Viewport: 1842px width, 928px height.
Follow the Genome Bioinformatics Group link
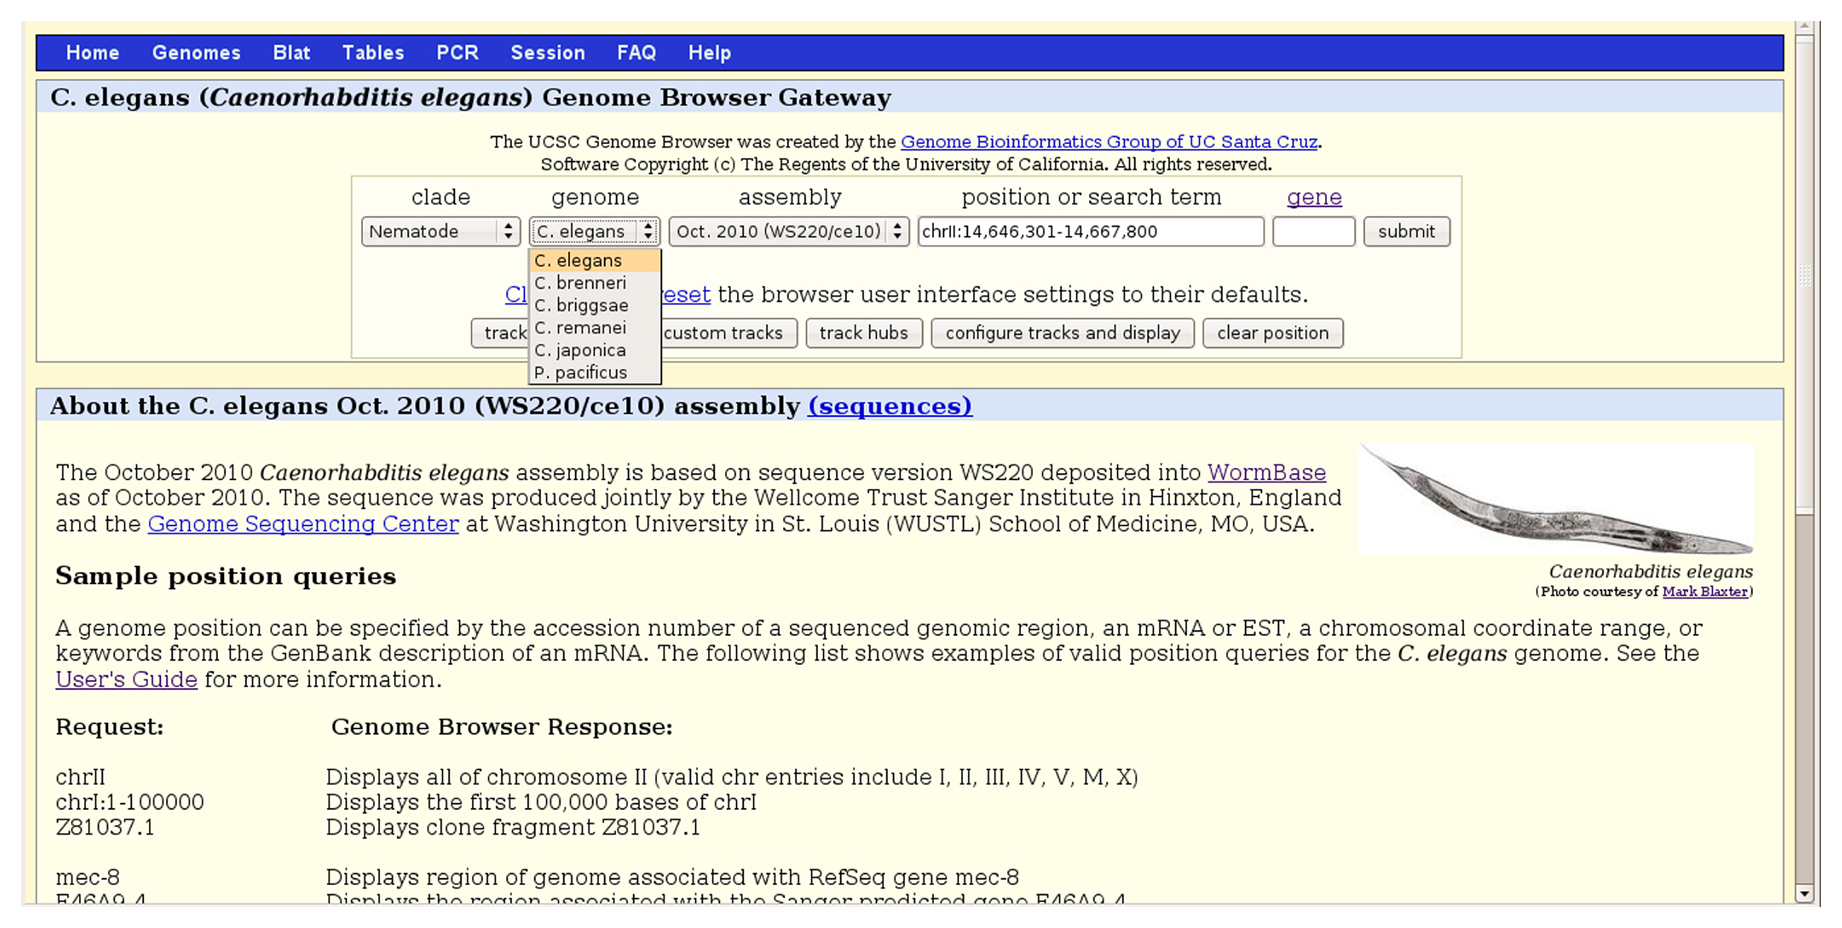click(x=1109, y=142)
